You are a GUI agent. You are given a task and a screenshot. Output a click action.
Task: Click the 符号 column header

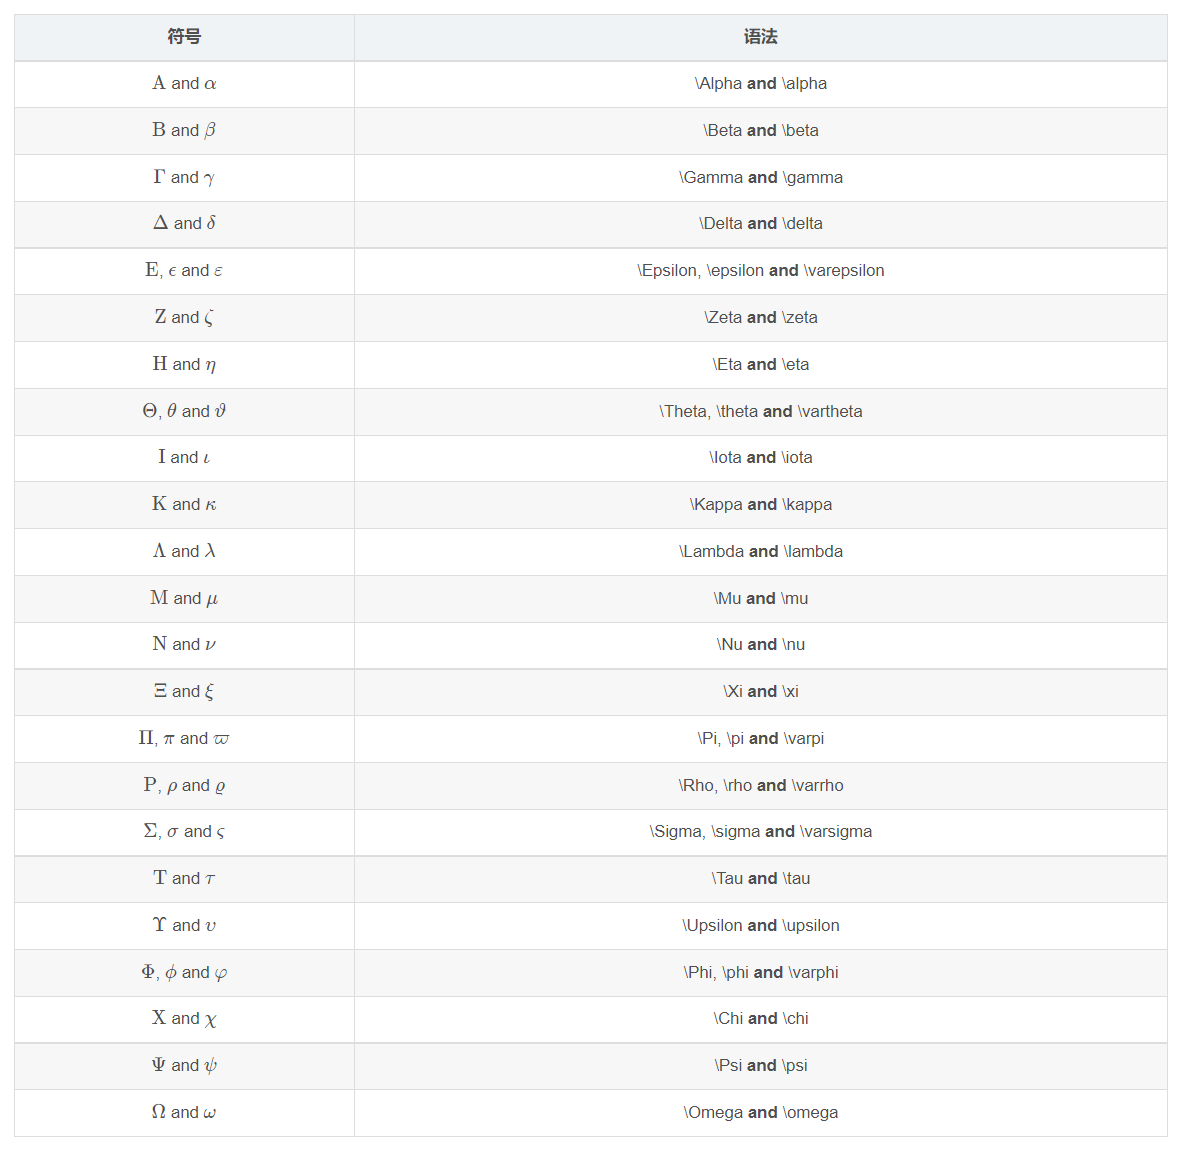point(184,37)
